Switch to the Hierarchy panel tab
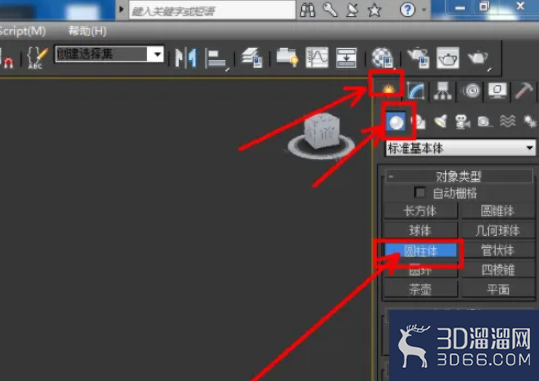The height and width of the screenshot is (381, 539). point(442,90)
